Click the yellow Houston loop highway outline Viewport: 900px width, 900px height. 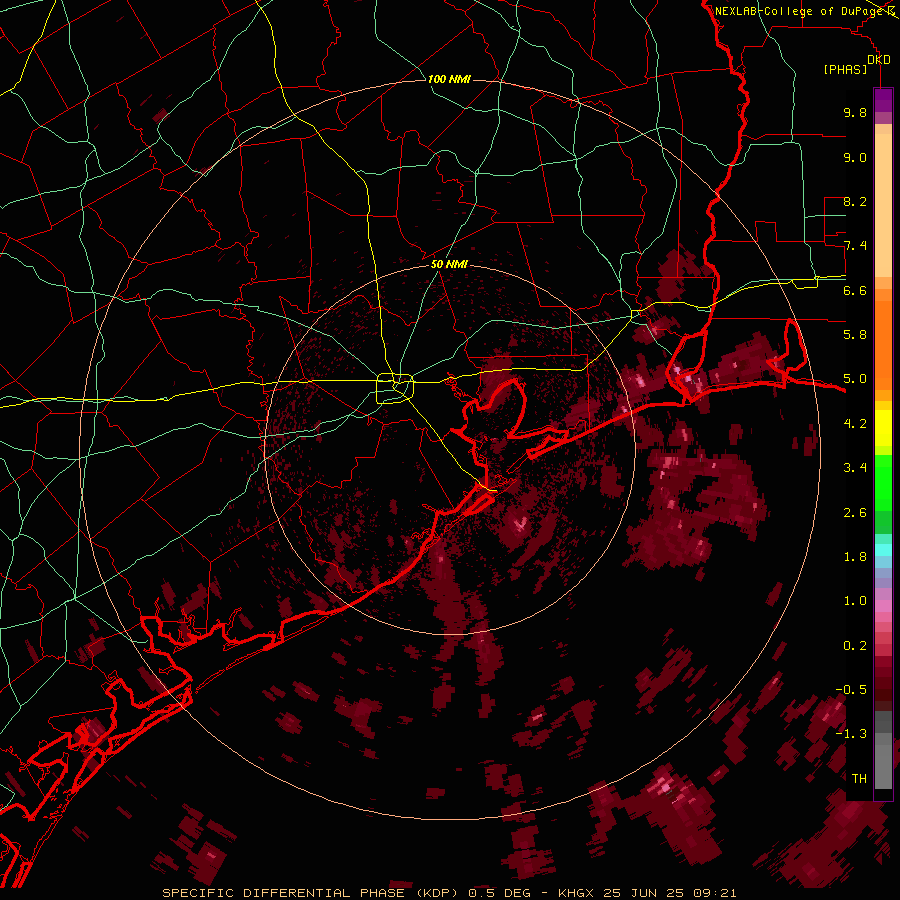[x=395, y=389]
